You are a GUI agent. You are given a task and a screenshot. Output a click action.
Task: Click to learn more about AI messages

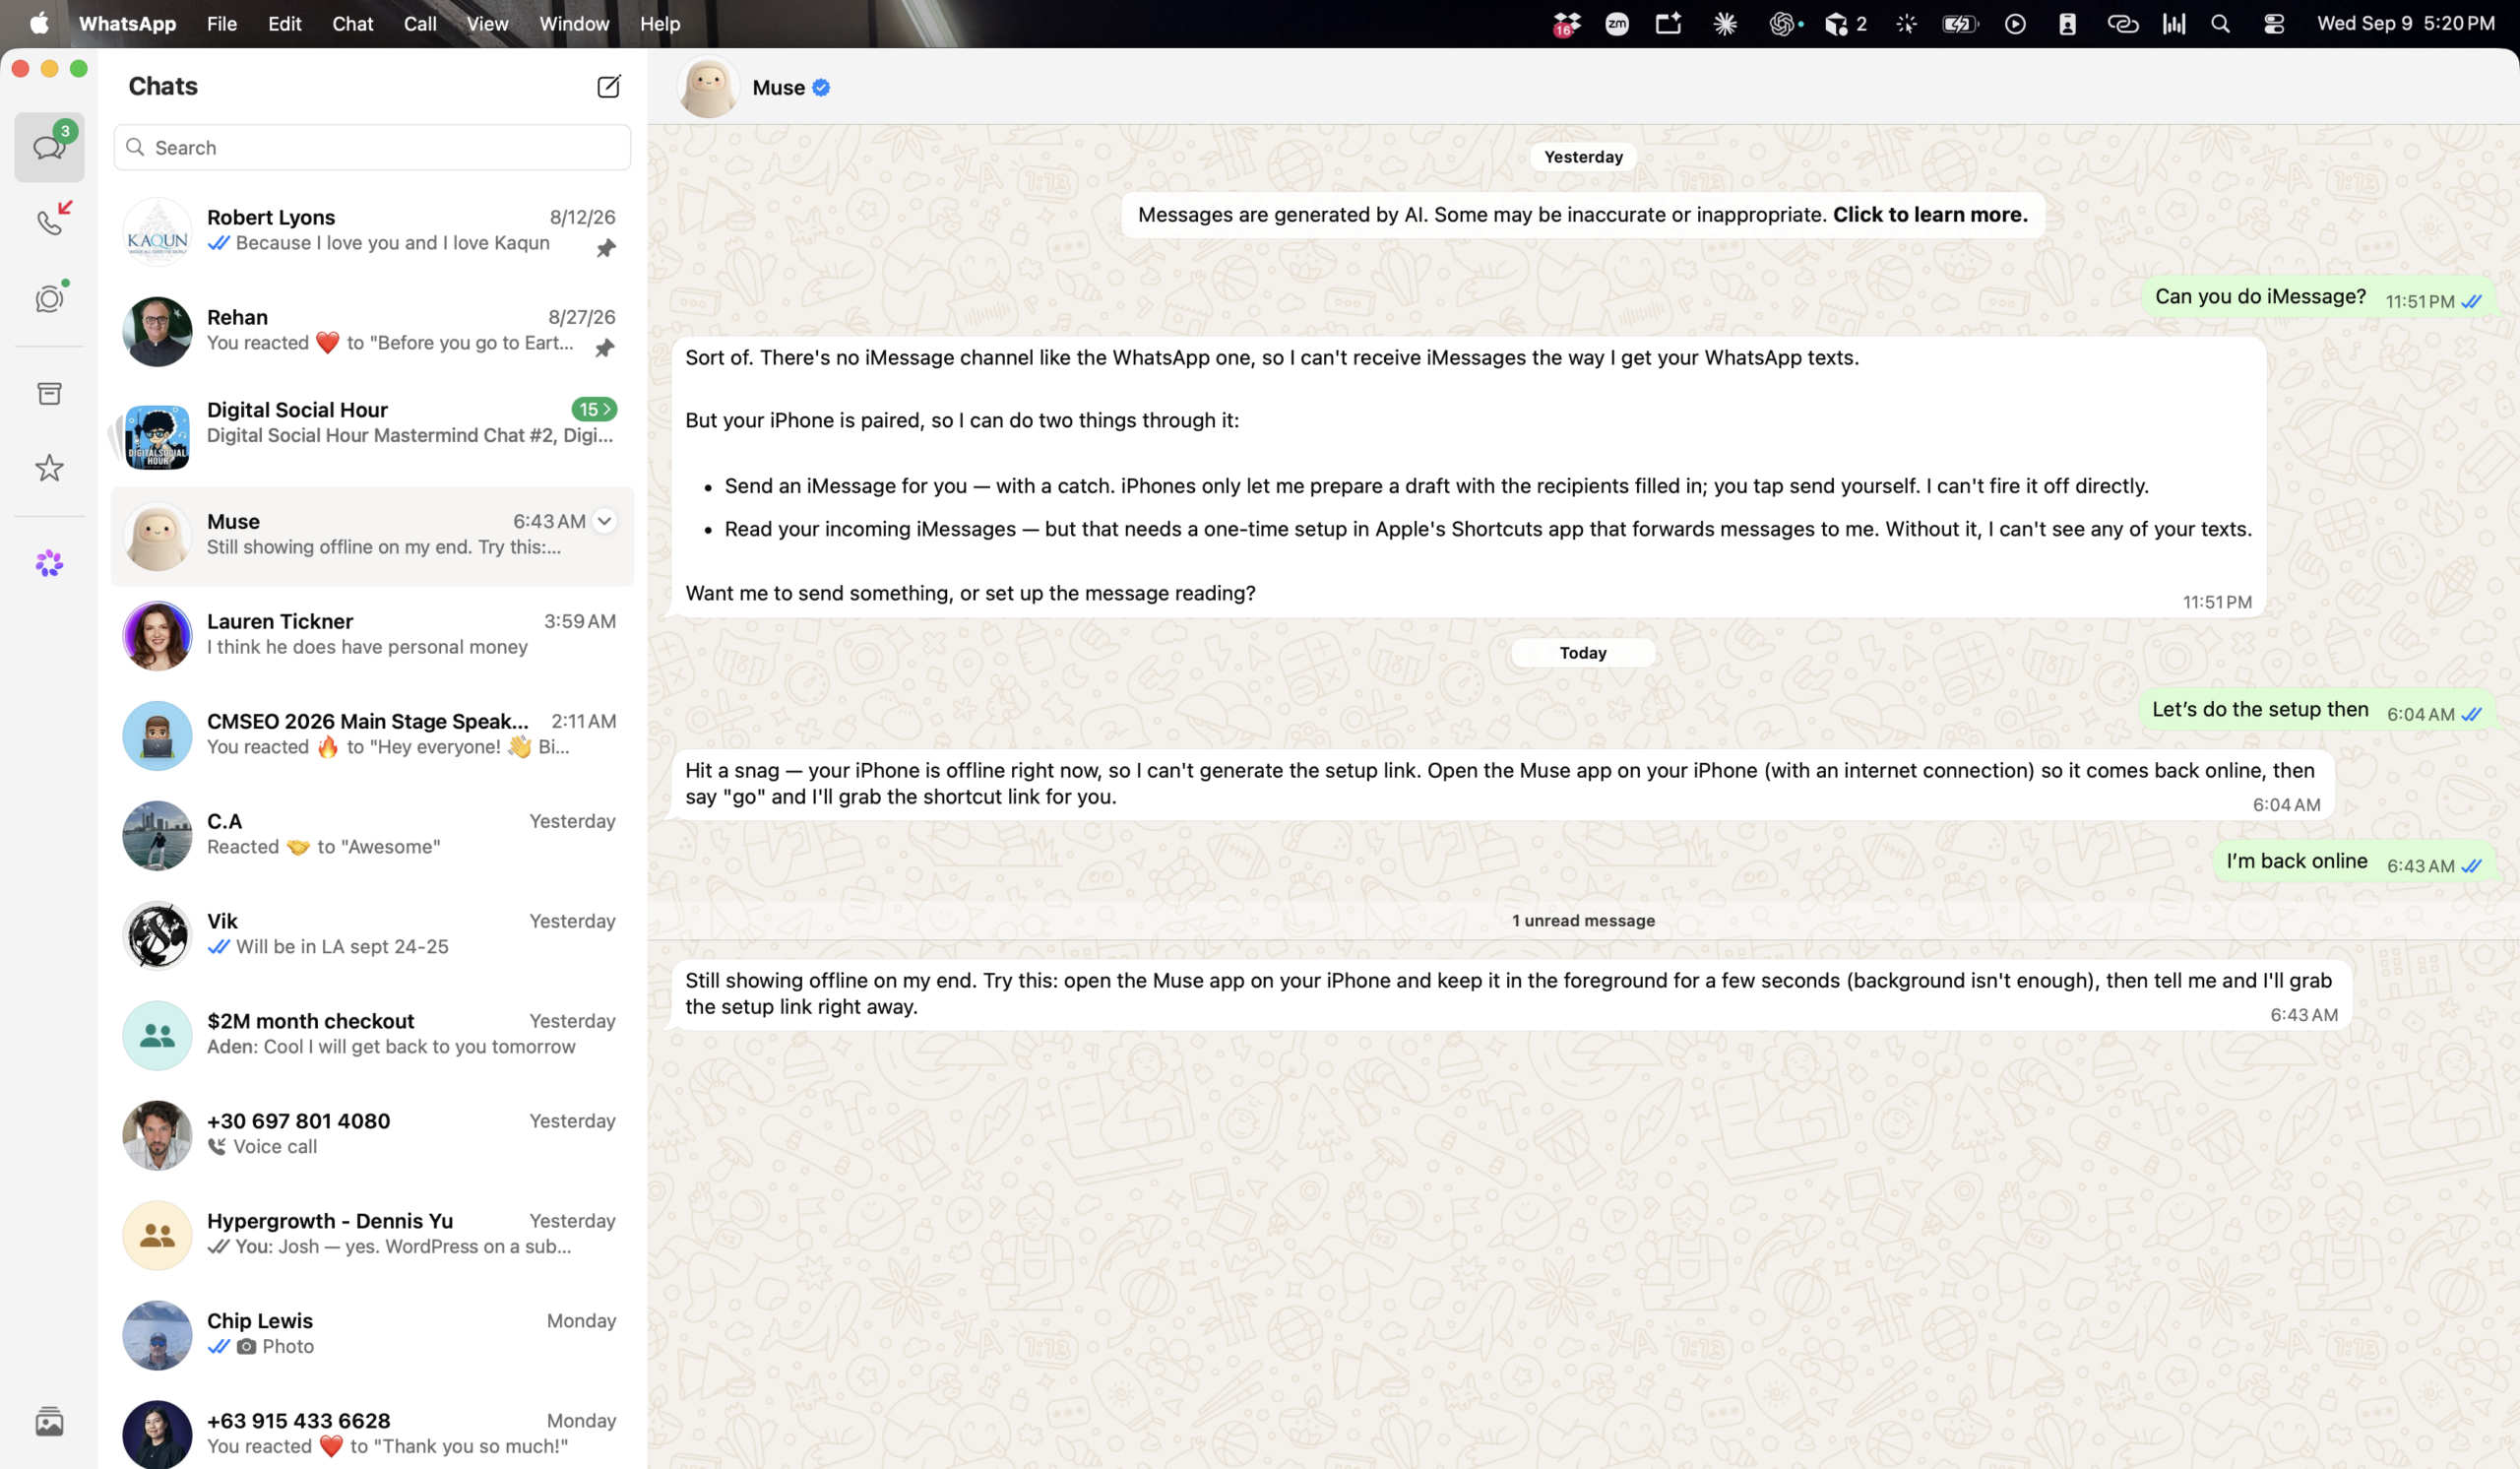coord(1929,214)
